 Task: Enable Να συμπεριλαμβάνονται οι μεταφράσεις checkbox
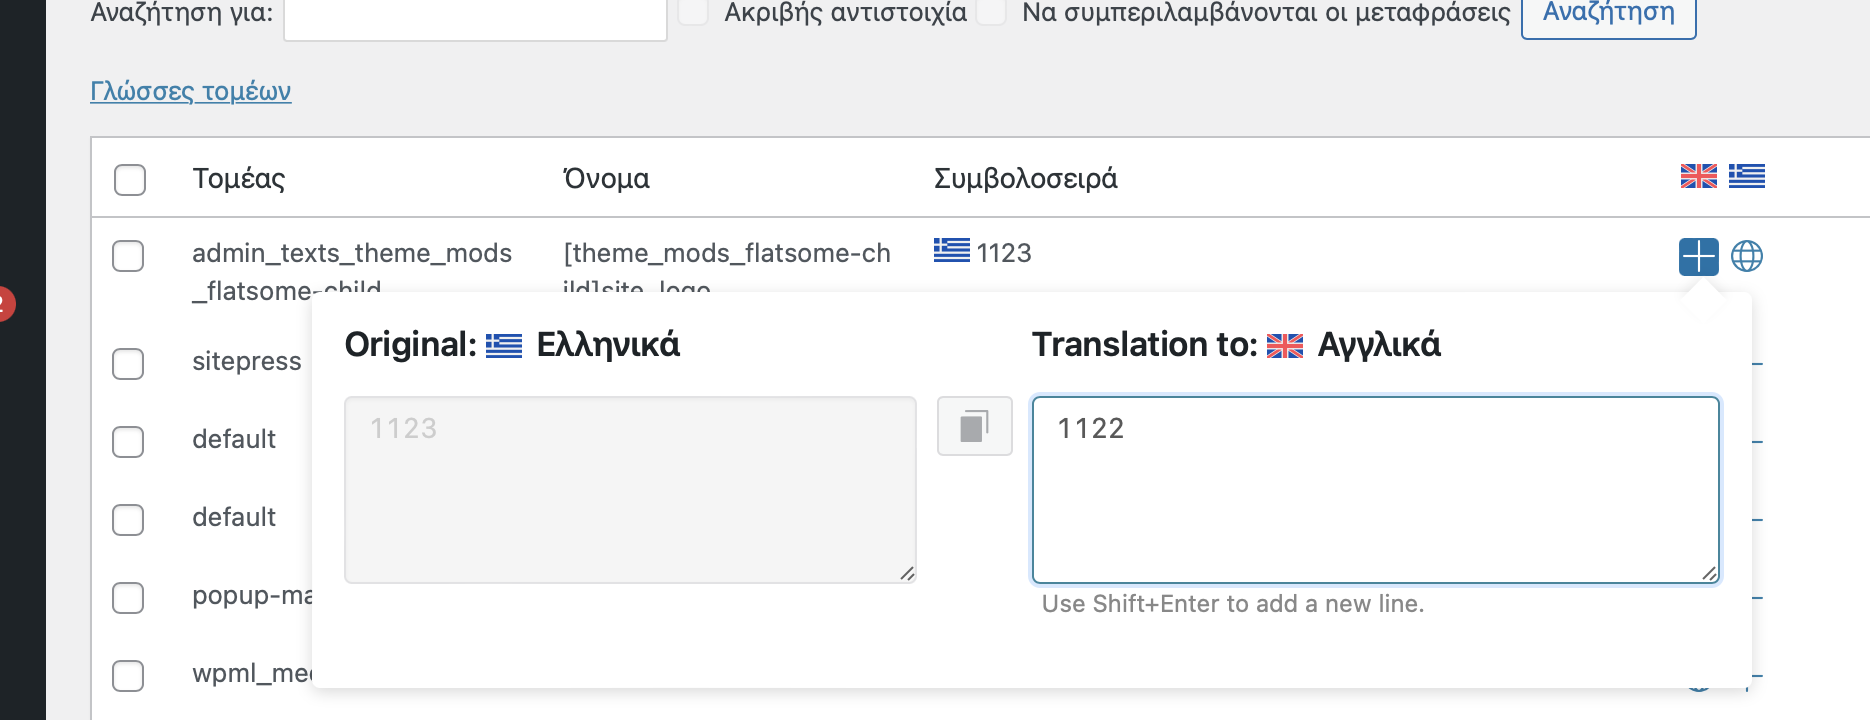click(991, 11)
